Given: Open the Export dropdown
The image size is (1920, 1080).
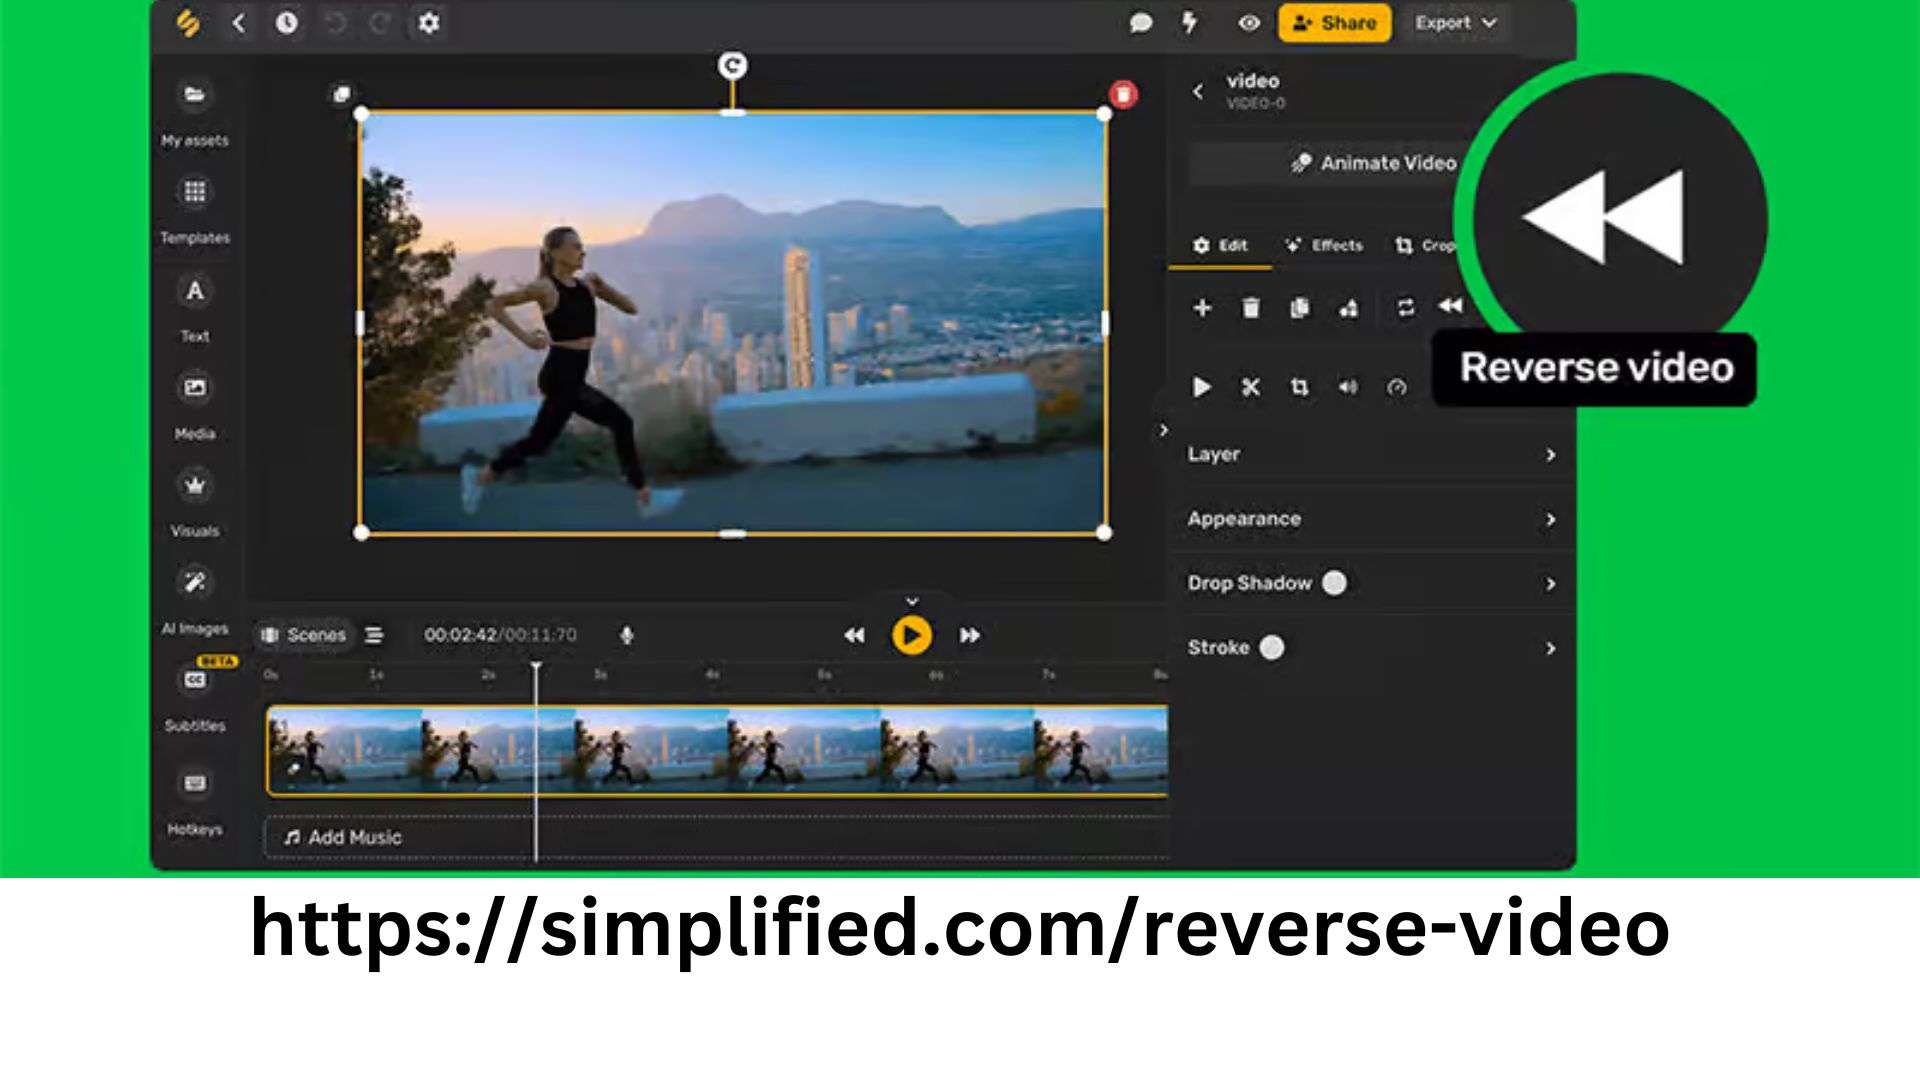Looking at the screenshot, I should point(1455,23).
